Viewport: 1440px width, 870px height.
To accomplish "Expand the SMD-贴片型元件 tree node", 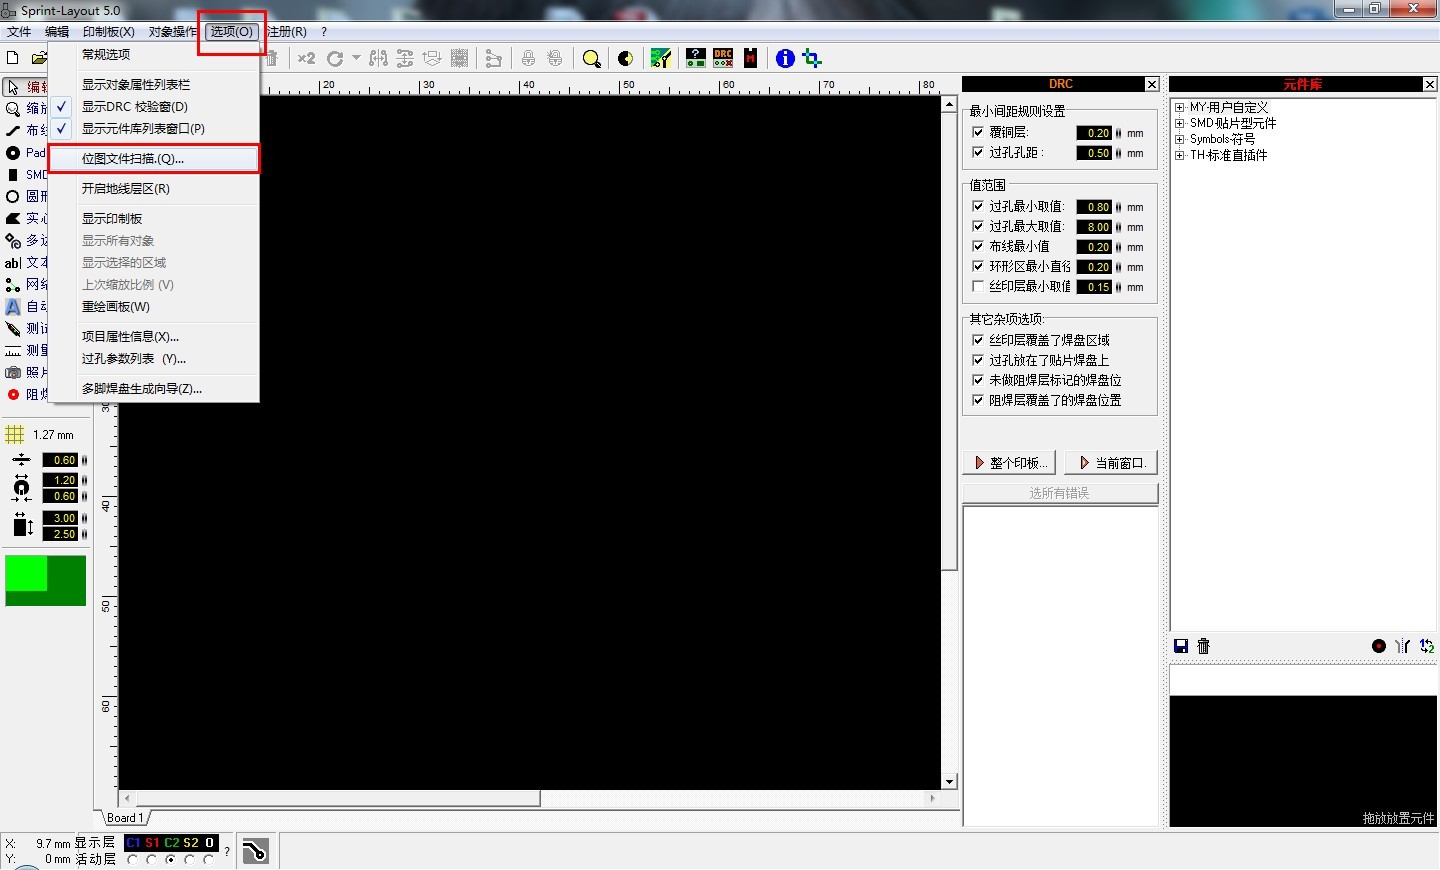I will pos(1180,124).
